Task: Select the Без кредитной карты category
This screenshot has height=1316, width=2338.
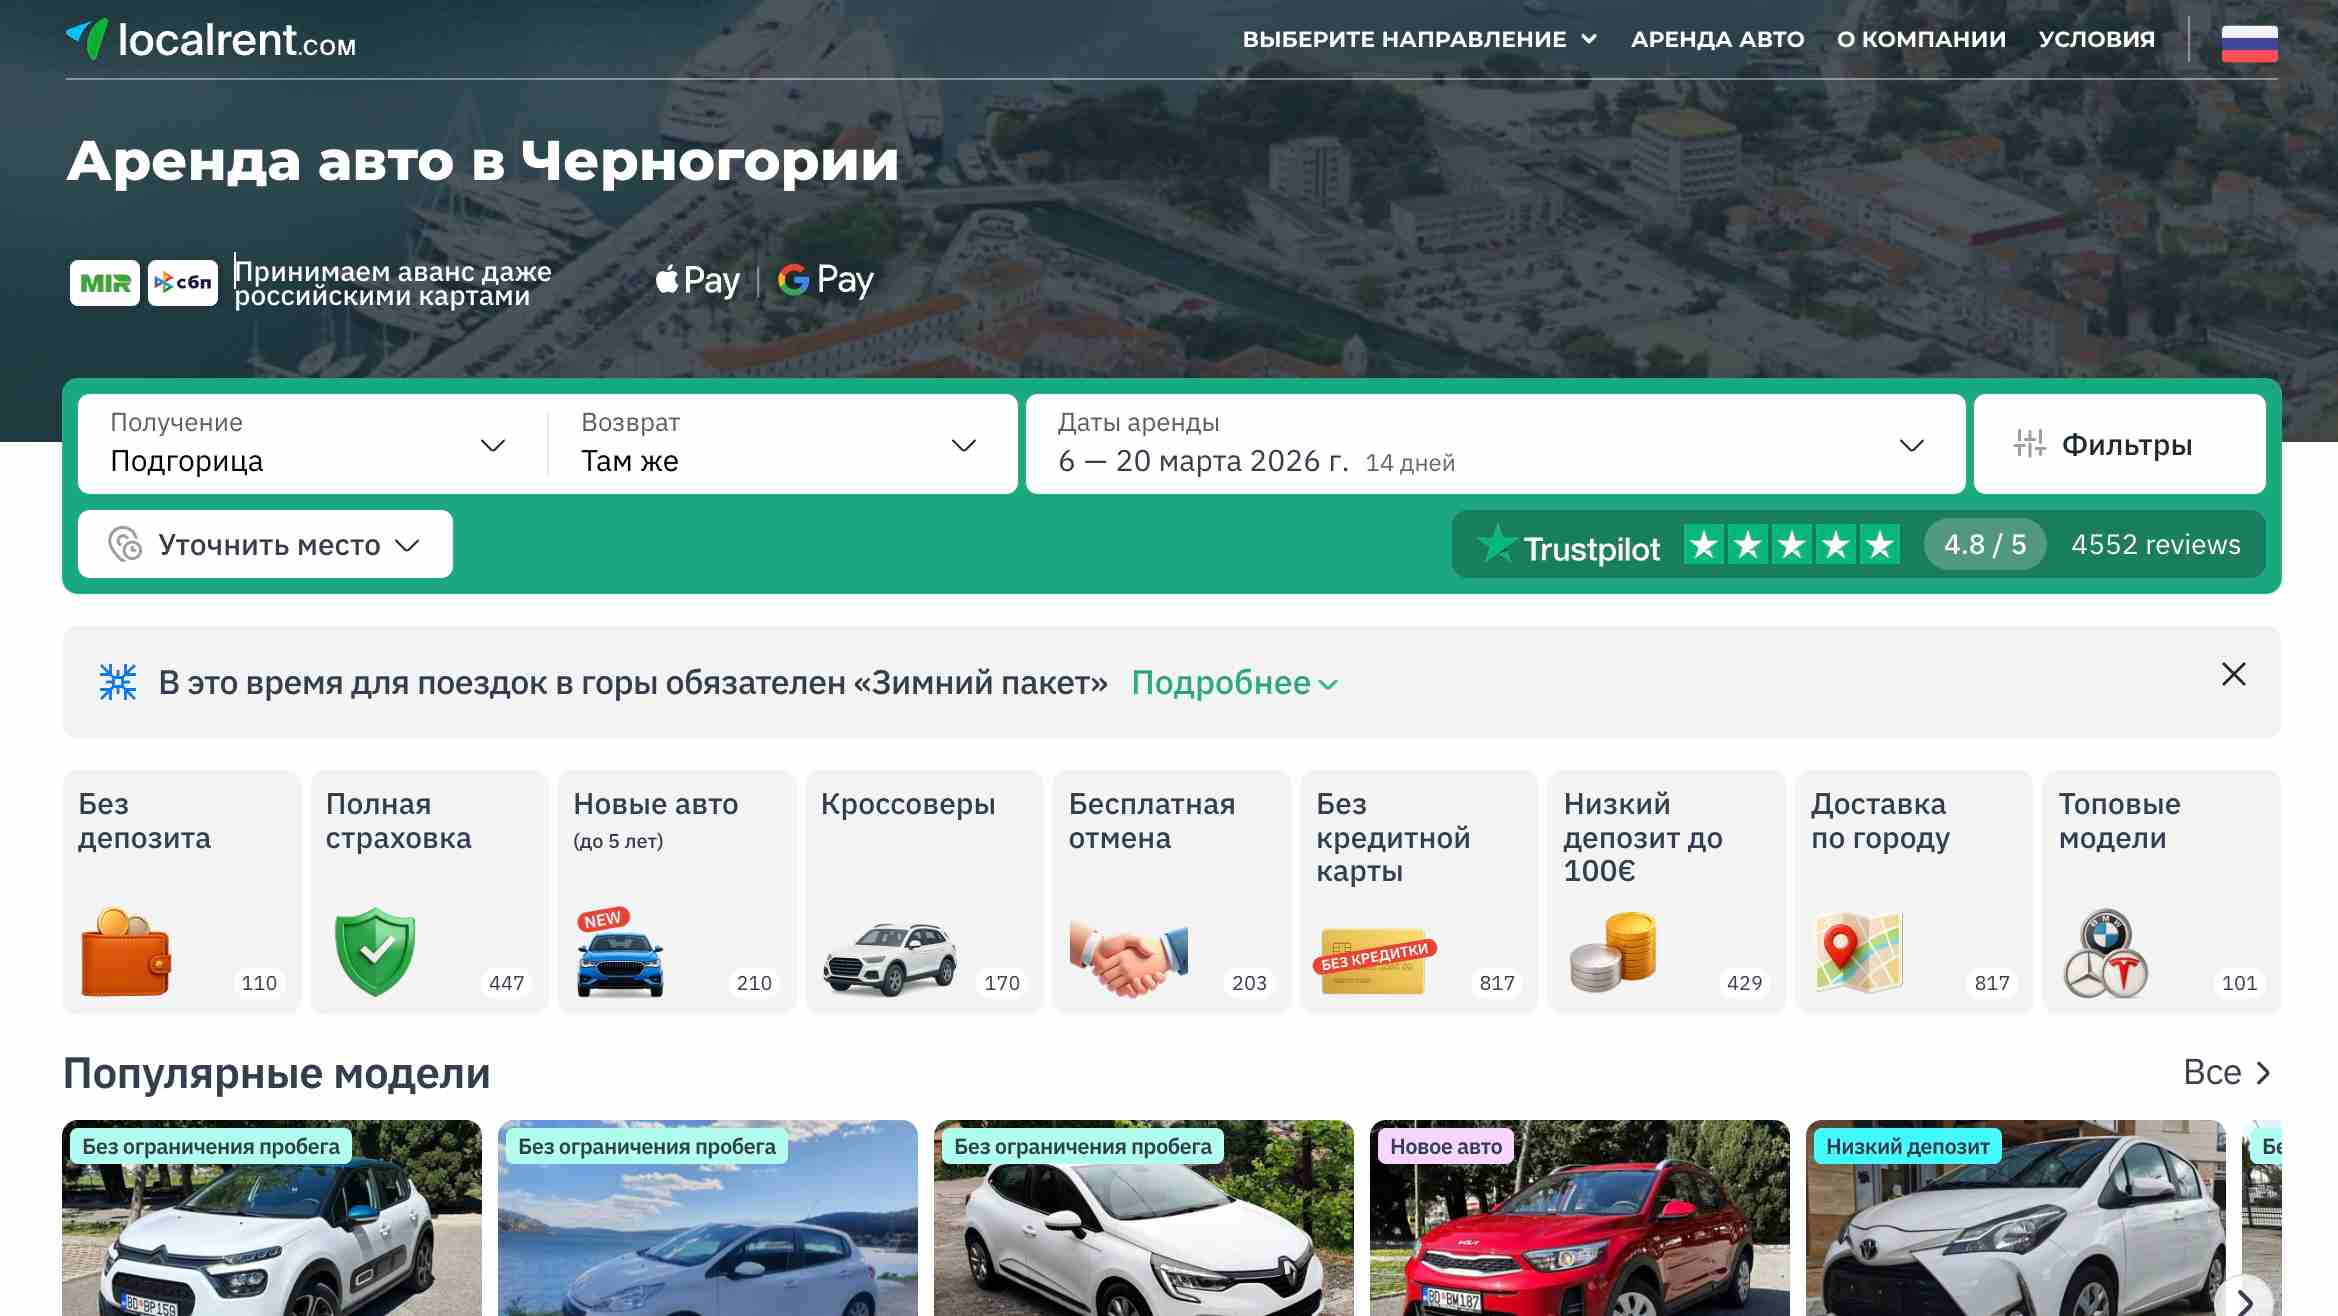Action: coord(1419,891)
